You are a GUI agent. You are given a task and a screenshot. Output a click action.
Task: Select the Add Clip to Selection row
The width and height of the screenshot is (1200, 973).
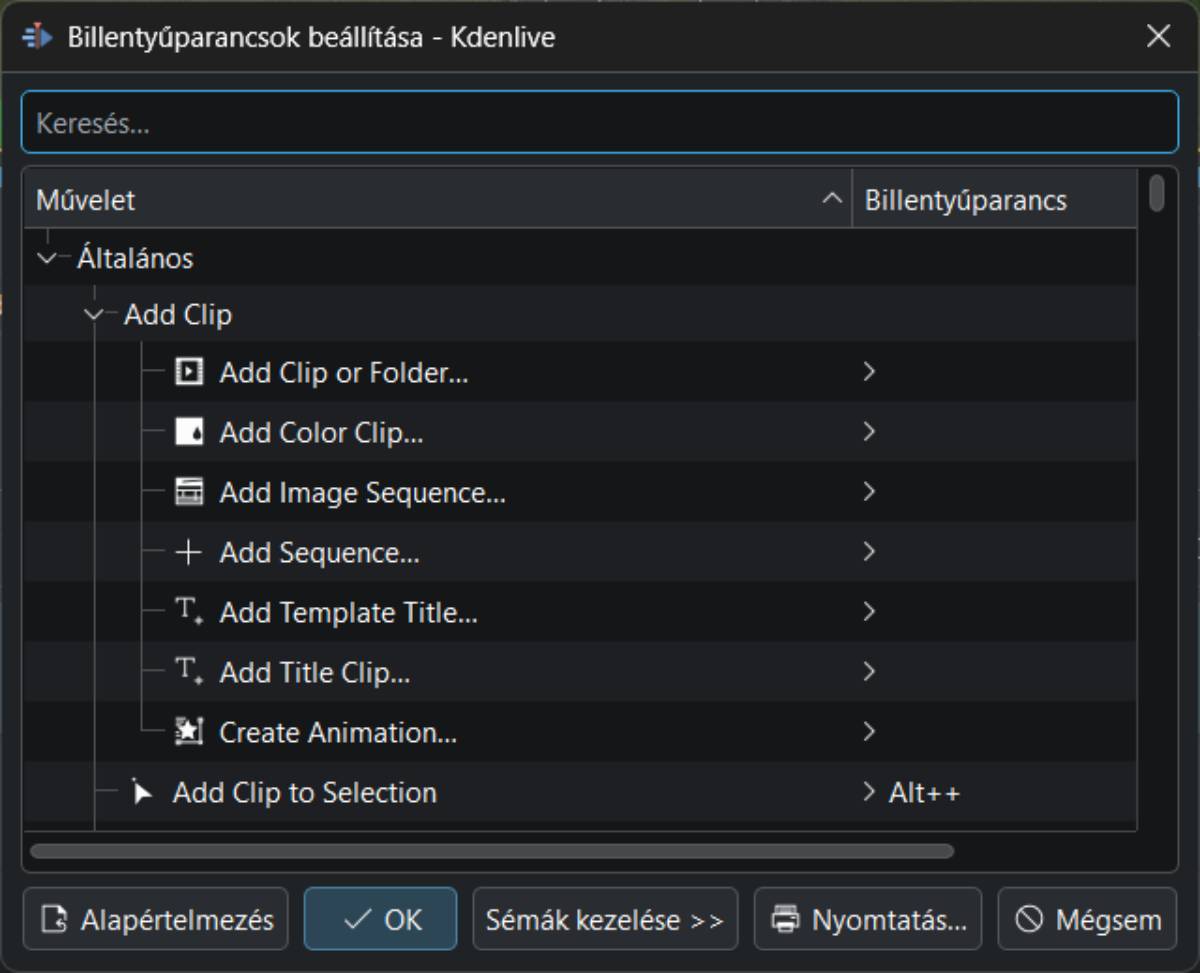pyautogui.click(x=580, y=792)
